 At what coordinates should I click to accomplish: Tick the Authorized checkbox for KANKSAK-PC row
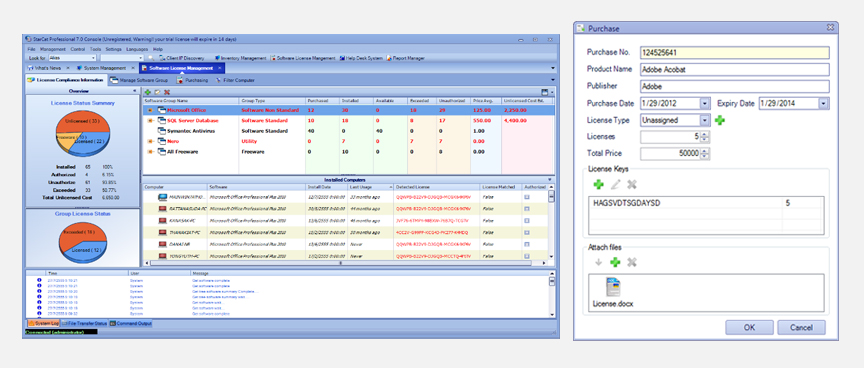527,220
